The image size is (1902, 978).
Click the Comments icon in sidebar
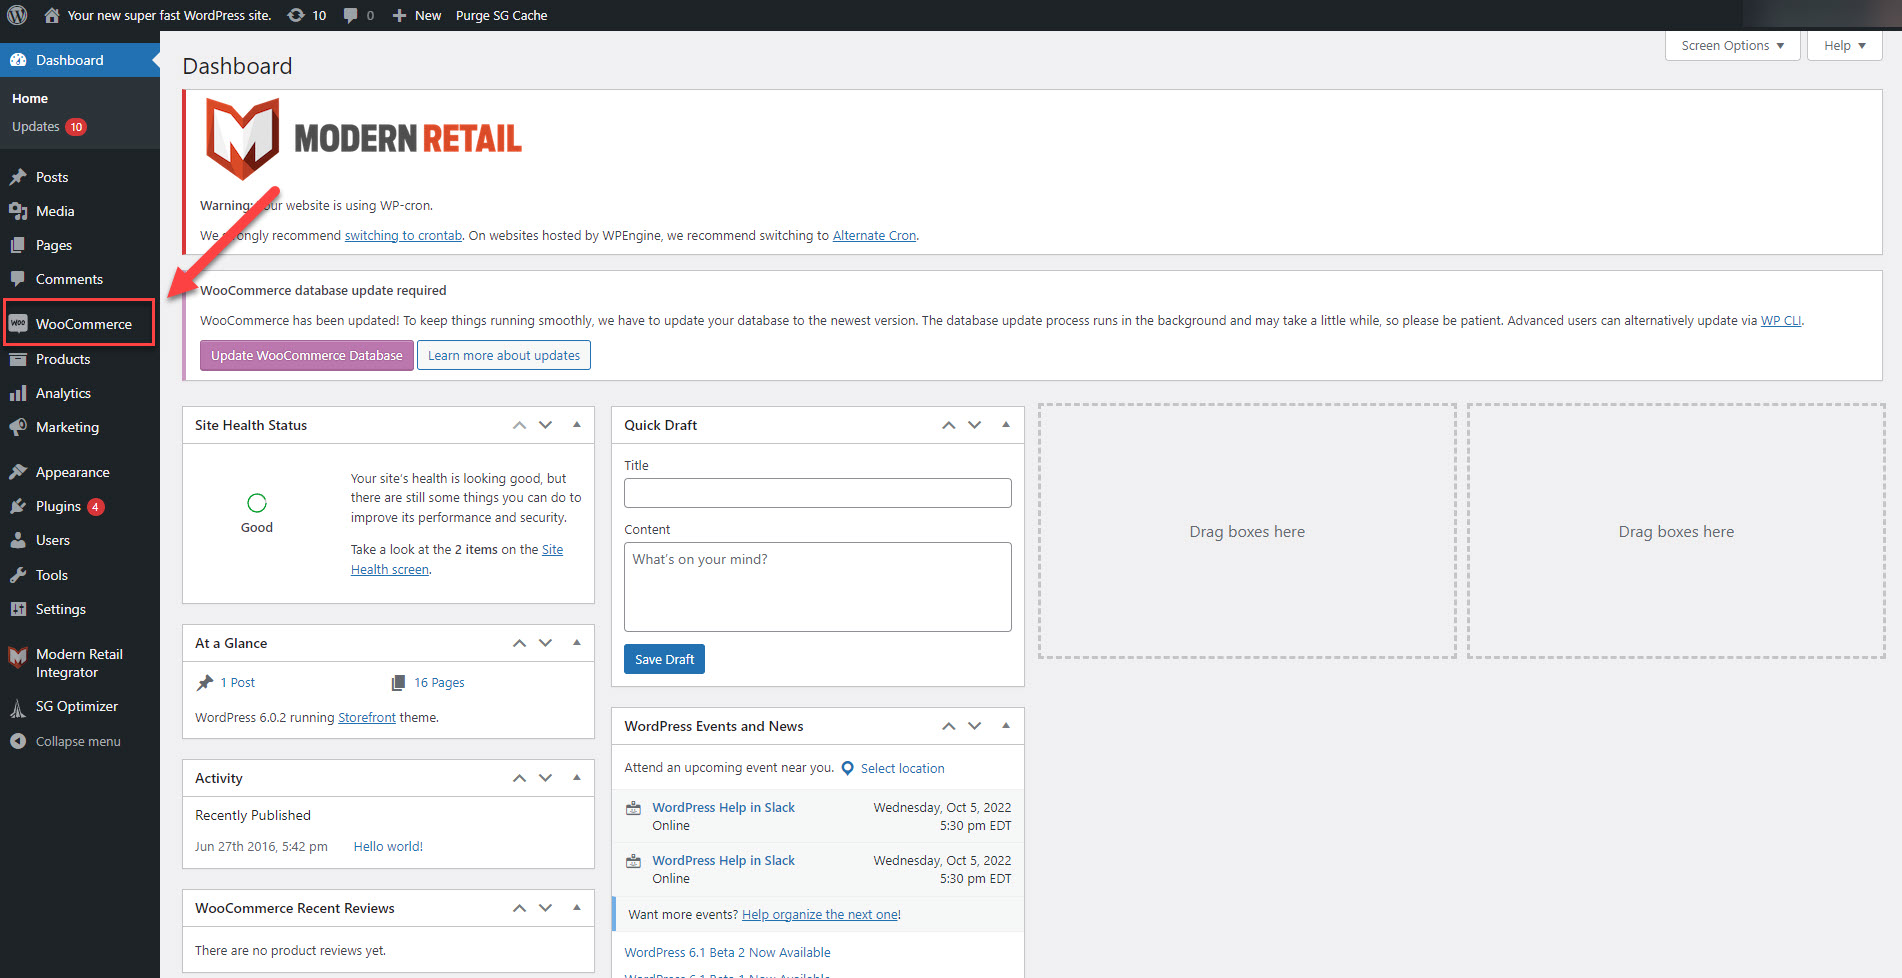[x=18, y=279]
